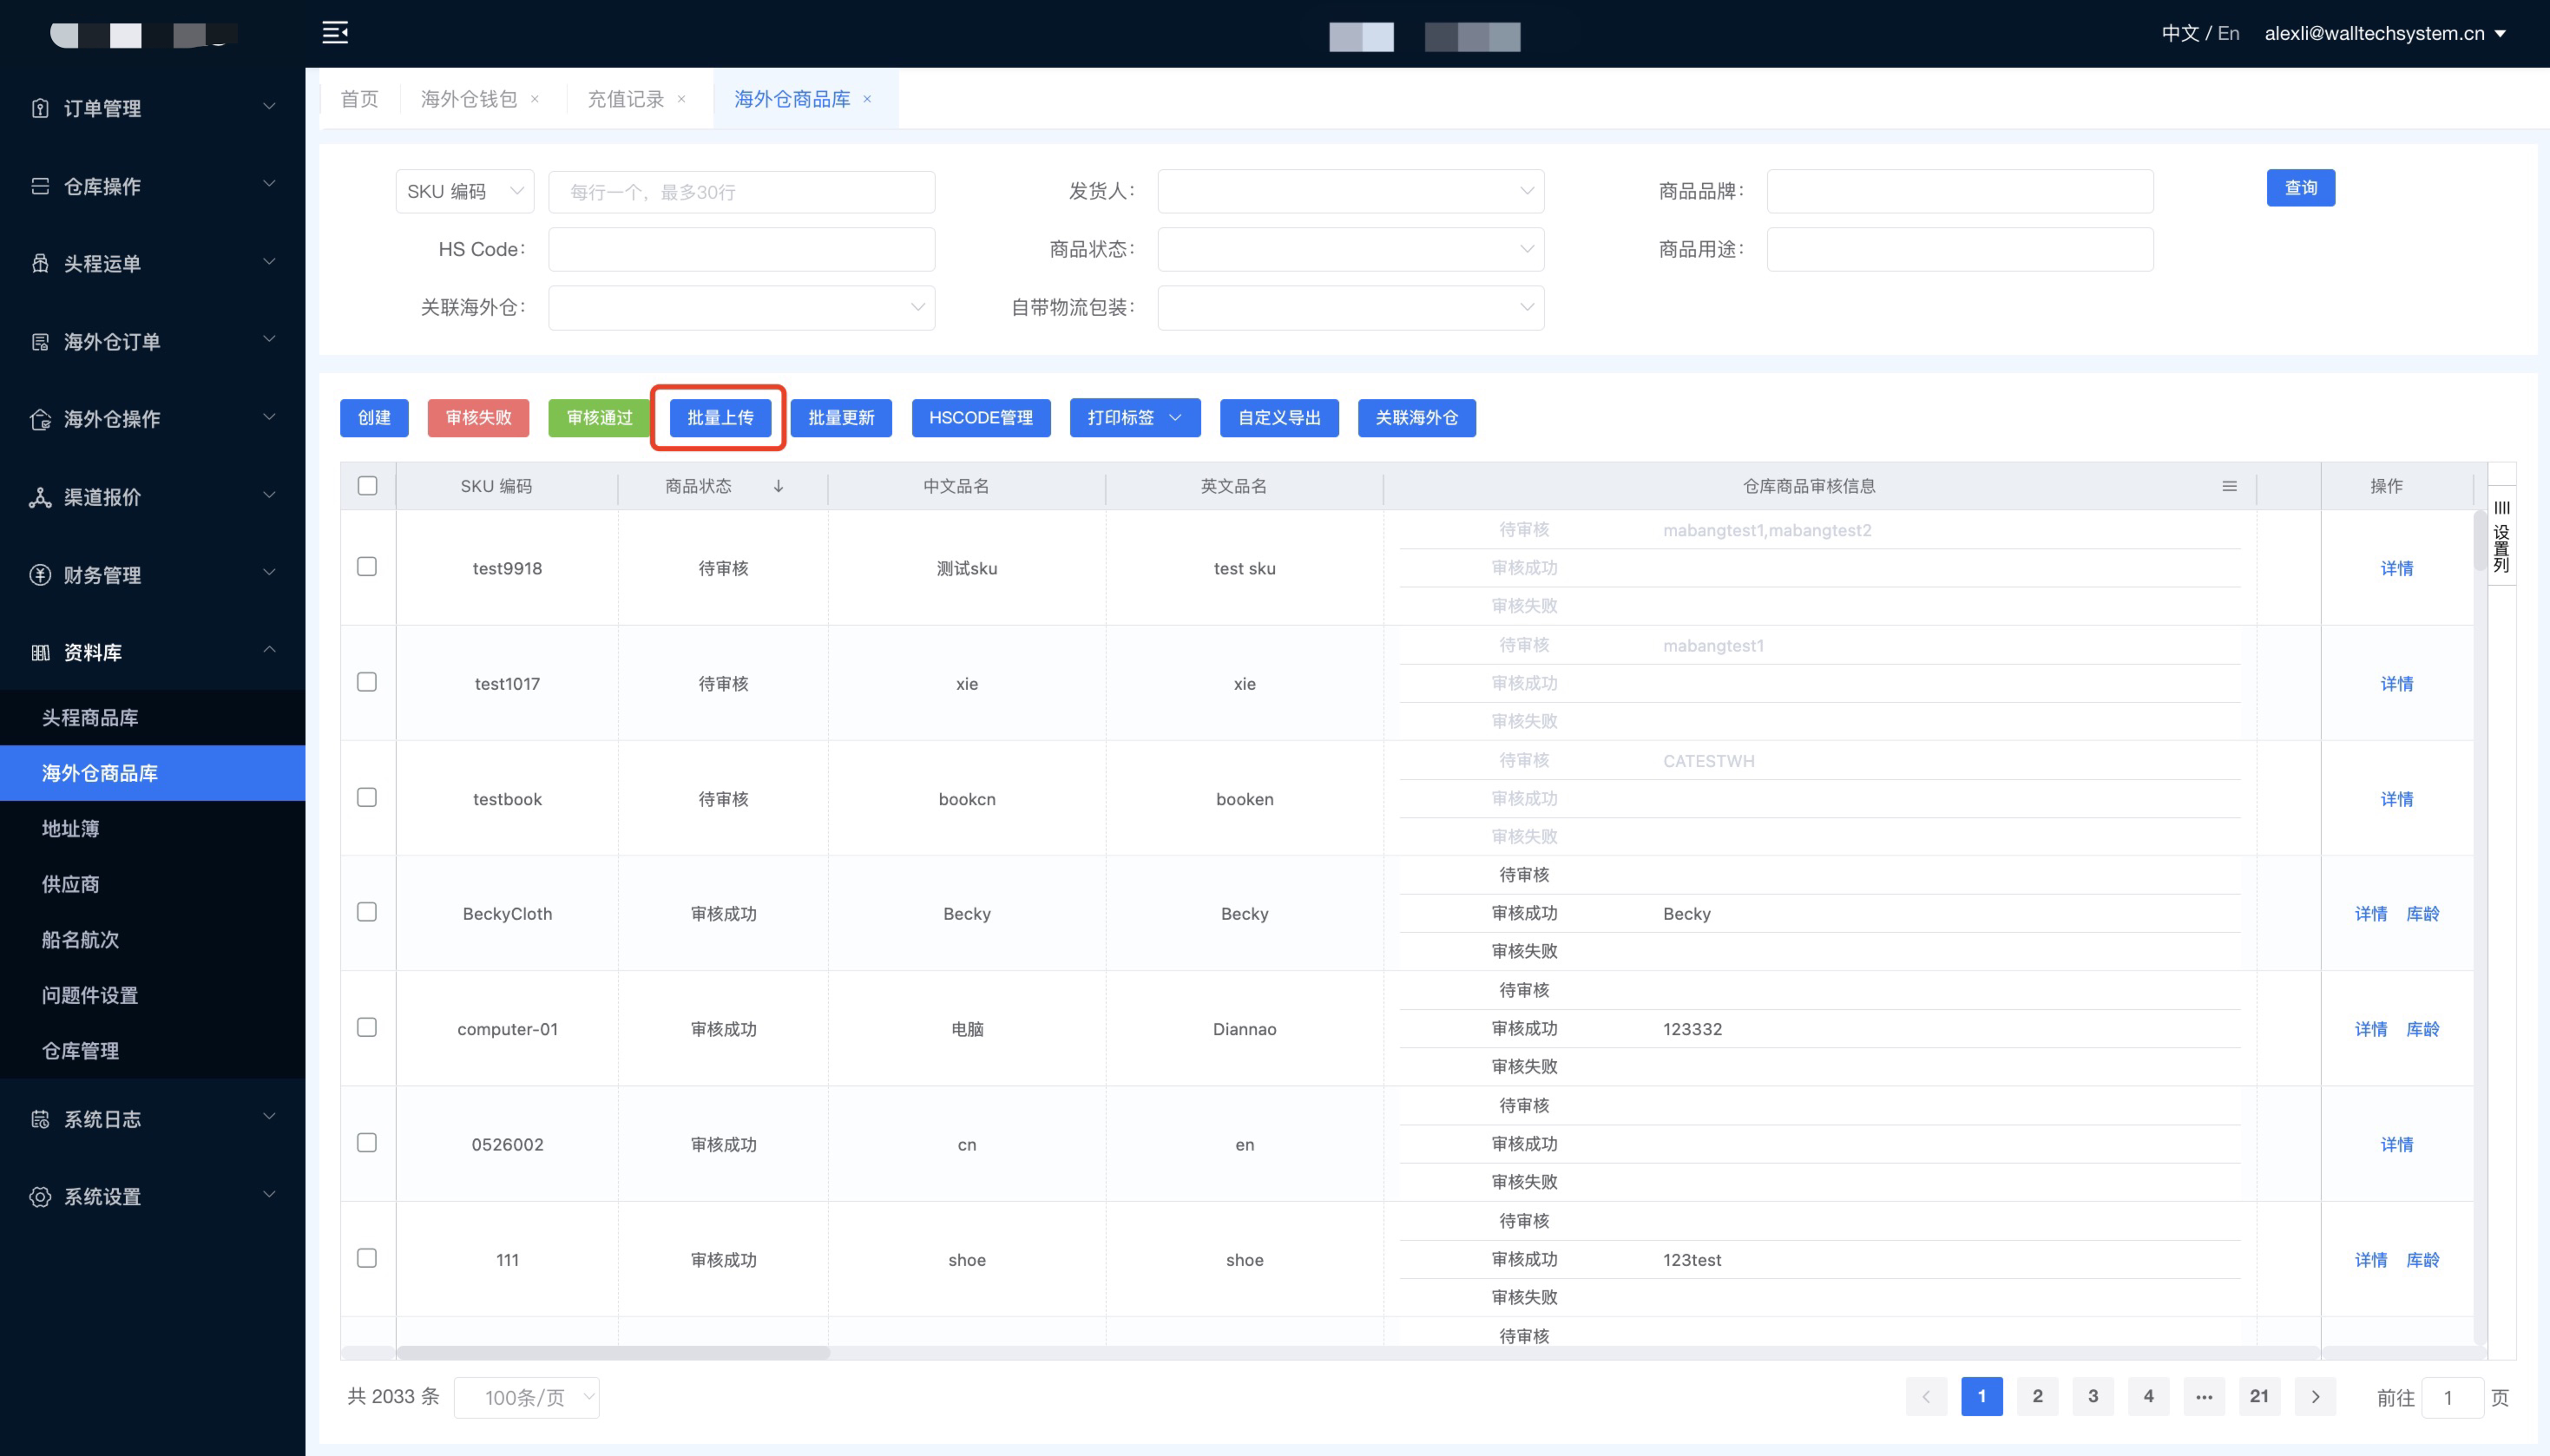The height and width of the screenshot is (1456, 2550).
Task: Click the 财务管理 yen circle icon
Action: pyautogui.click(x=40, y=575)
